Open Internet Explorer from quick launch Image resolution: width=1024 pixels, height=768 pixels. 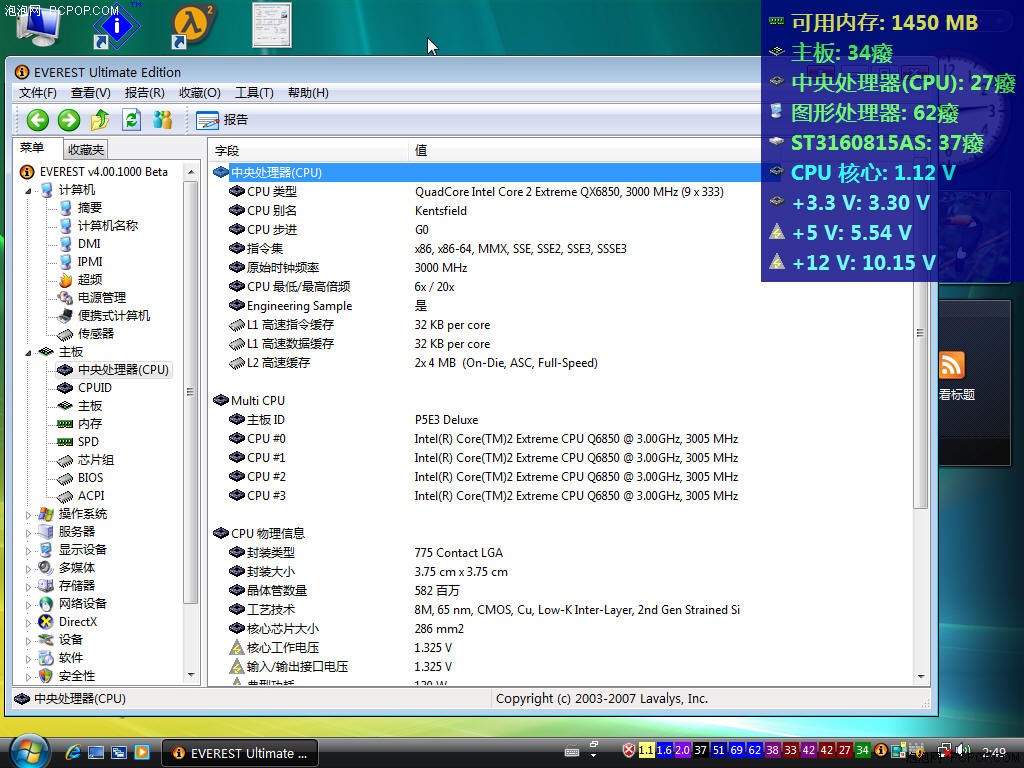pyautogui.click(x=73, y=752)
